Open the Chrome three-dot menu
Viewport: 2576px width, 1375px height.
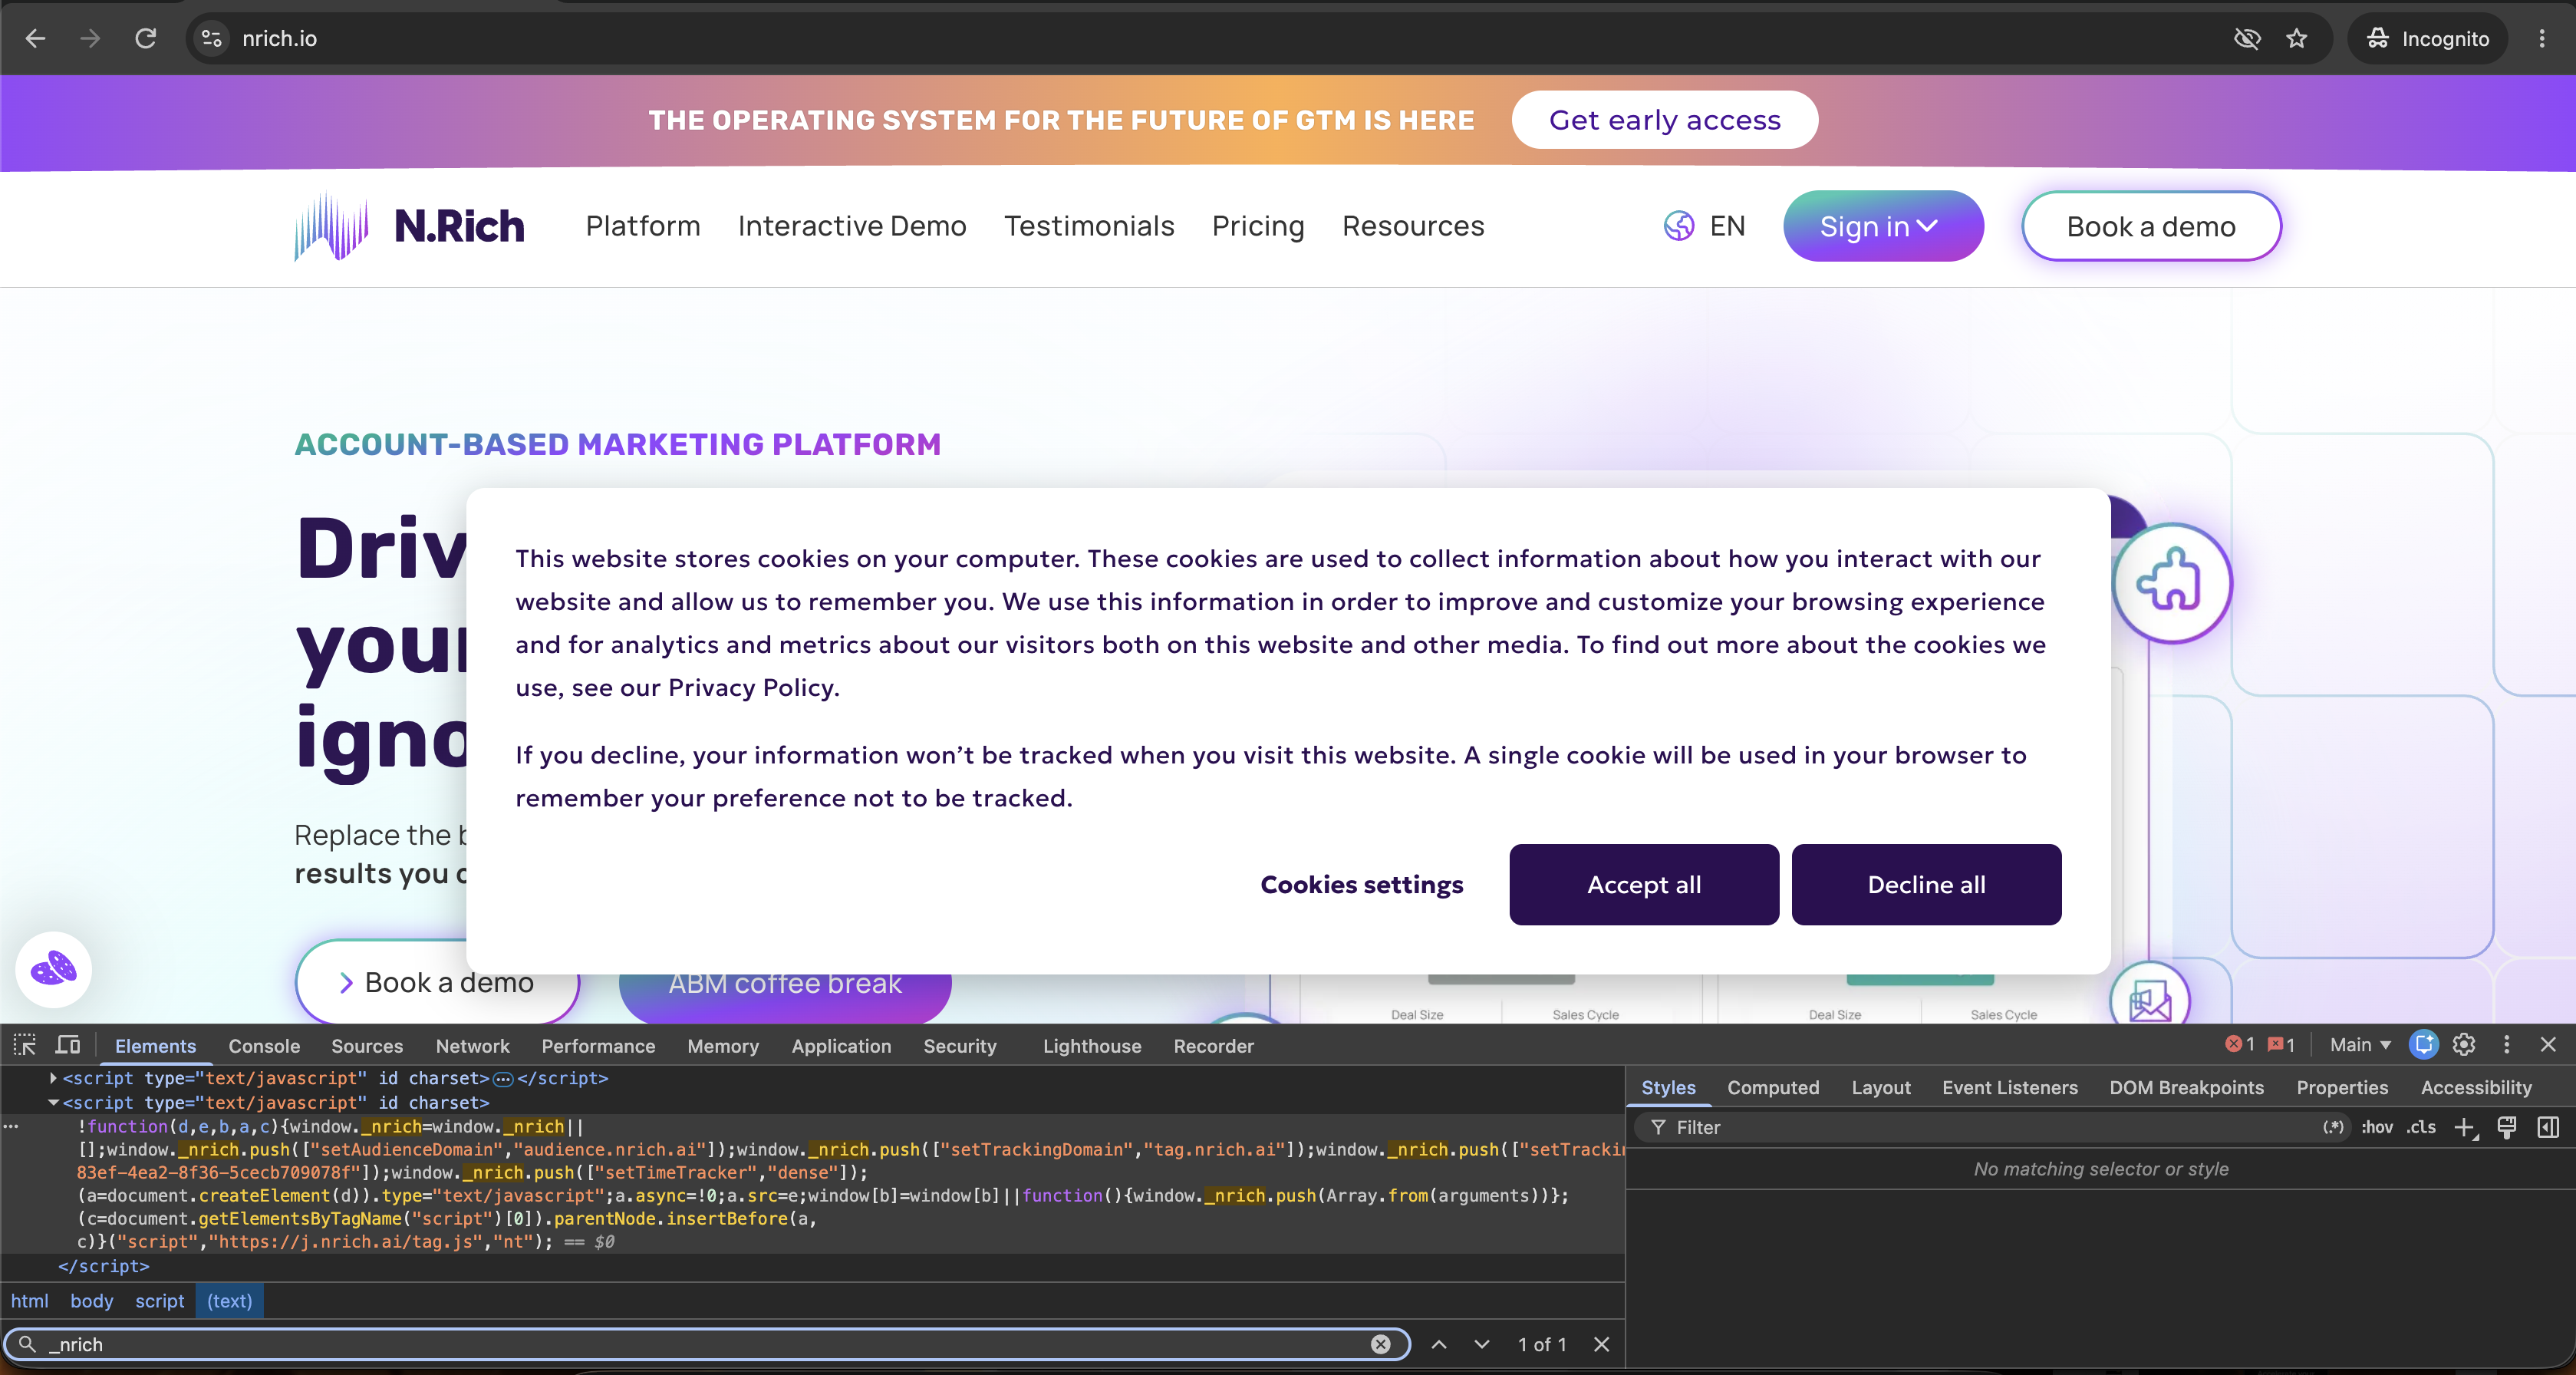click(x=2542, y=39)
